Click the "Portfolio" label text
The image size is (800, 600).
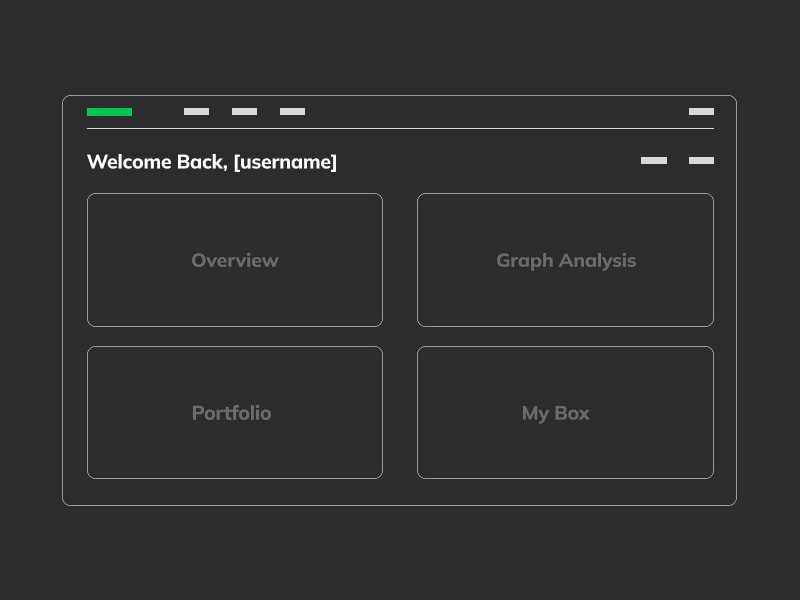[x=231, y=413]
